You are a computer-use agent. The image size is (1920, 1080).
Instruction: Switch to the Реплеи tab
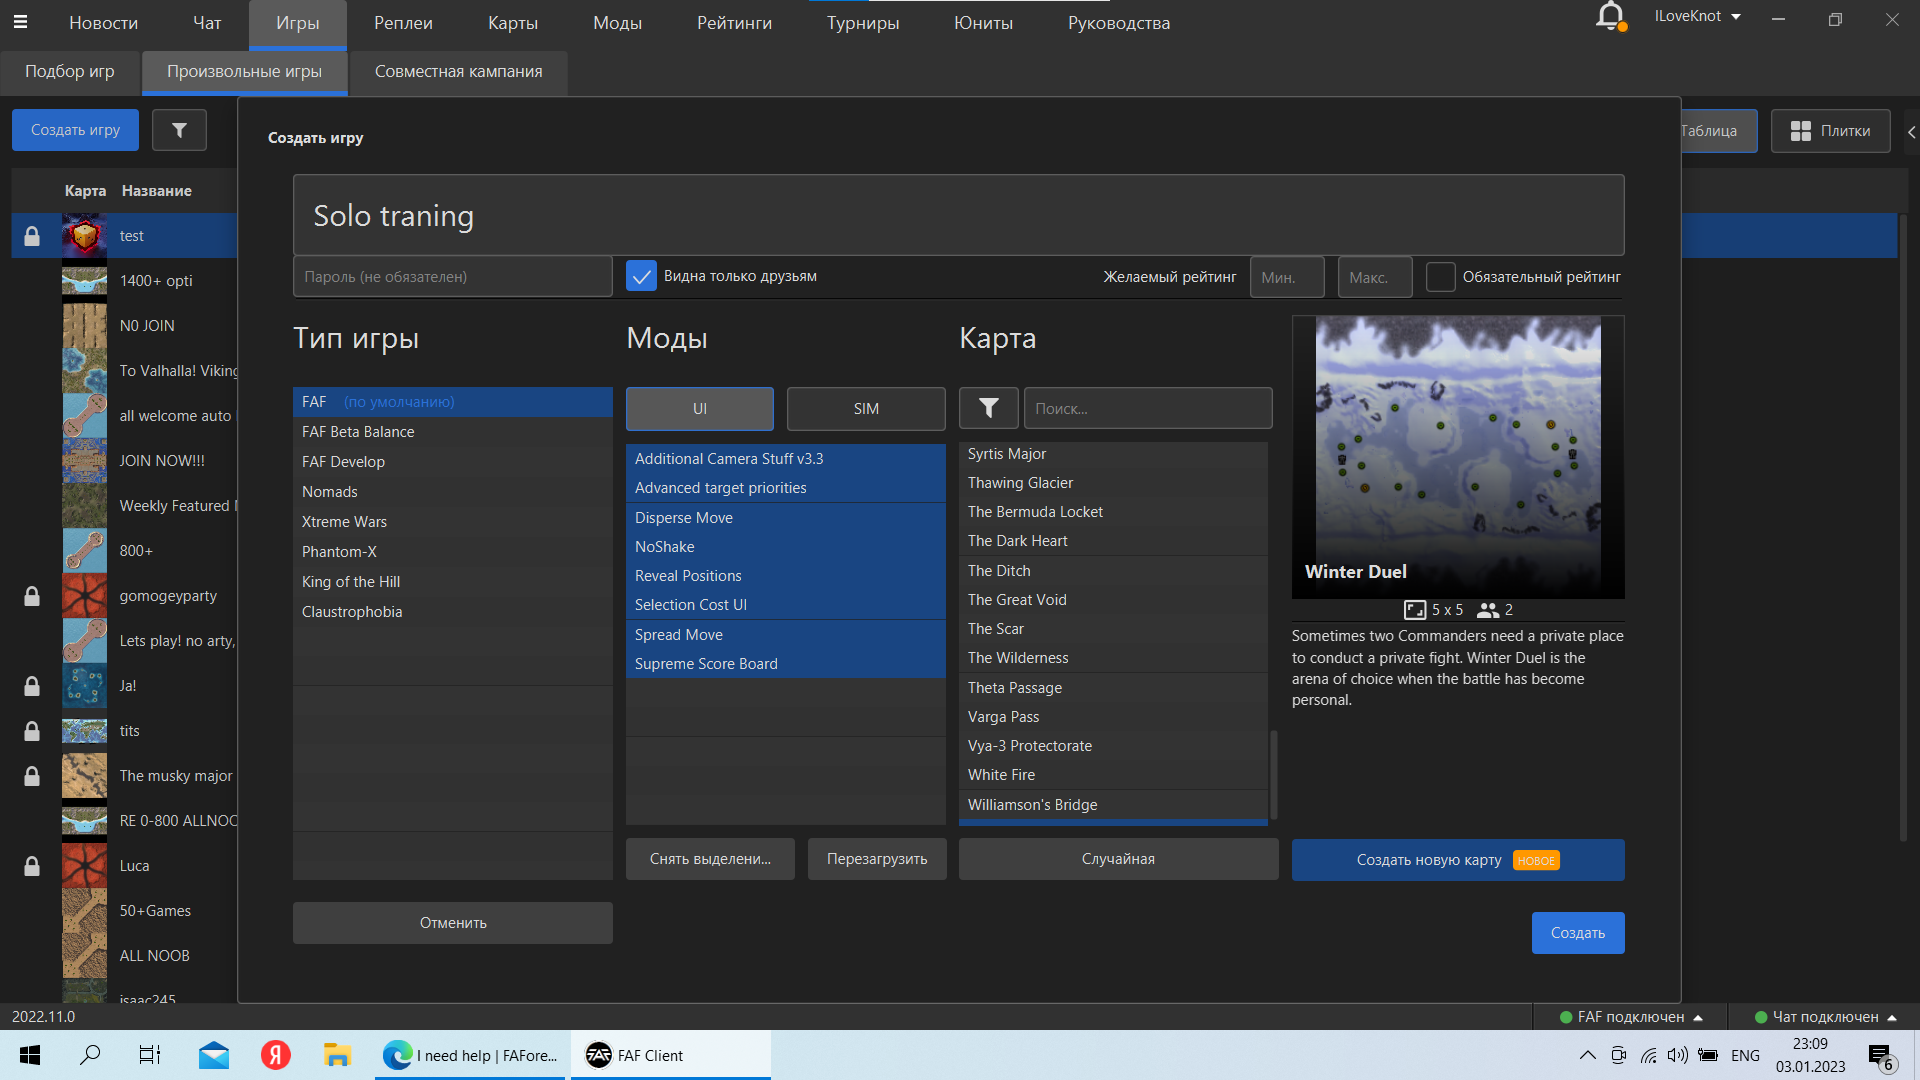point(403,23)
